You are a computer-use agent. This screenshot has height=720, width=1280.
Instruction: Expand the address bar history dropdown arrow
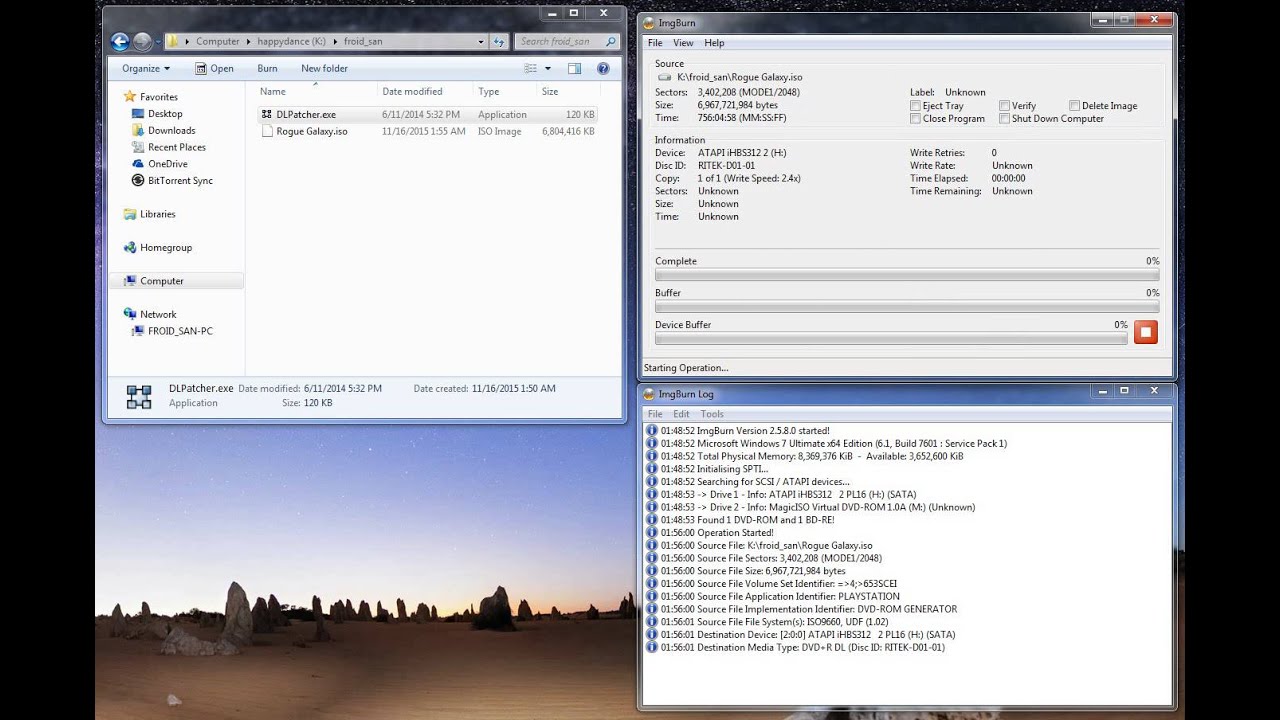[x=481, y=41]
